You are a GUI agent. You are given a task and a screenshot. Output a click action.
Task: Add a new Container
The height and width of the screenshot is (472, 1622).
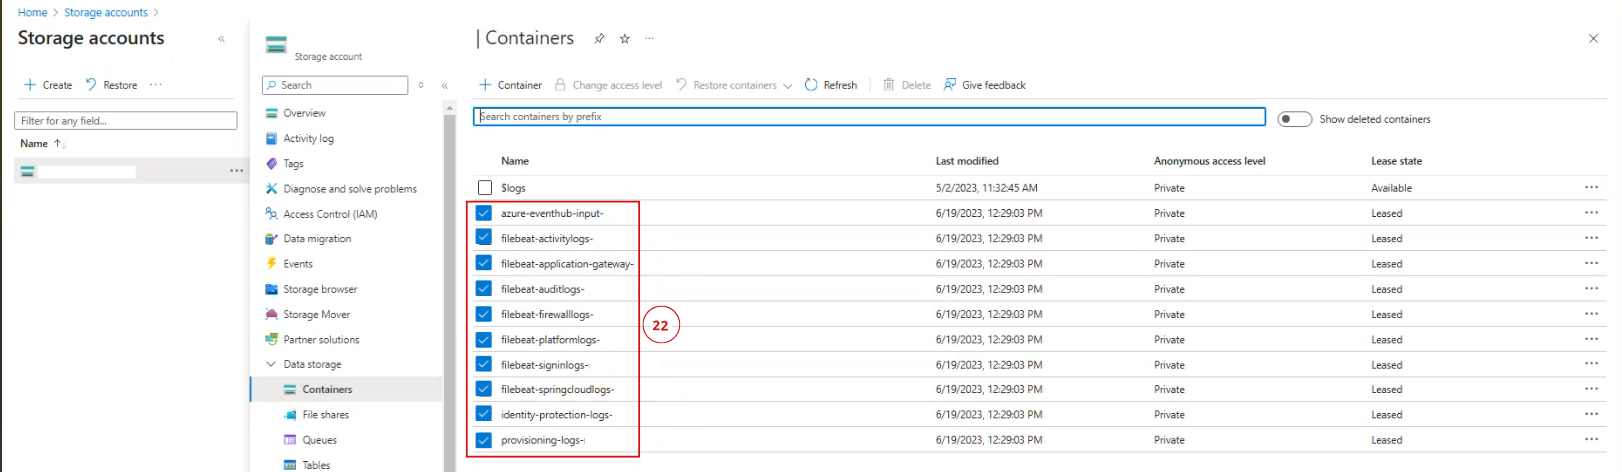[510, 85]
